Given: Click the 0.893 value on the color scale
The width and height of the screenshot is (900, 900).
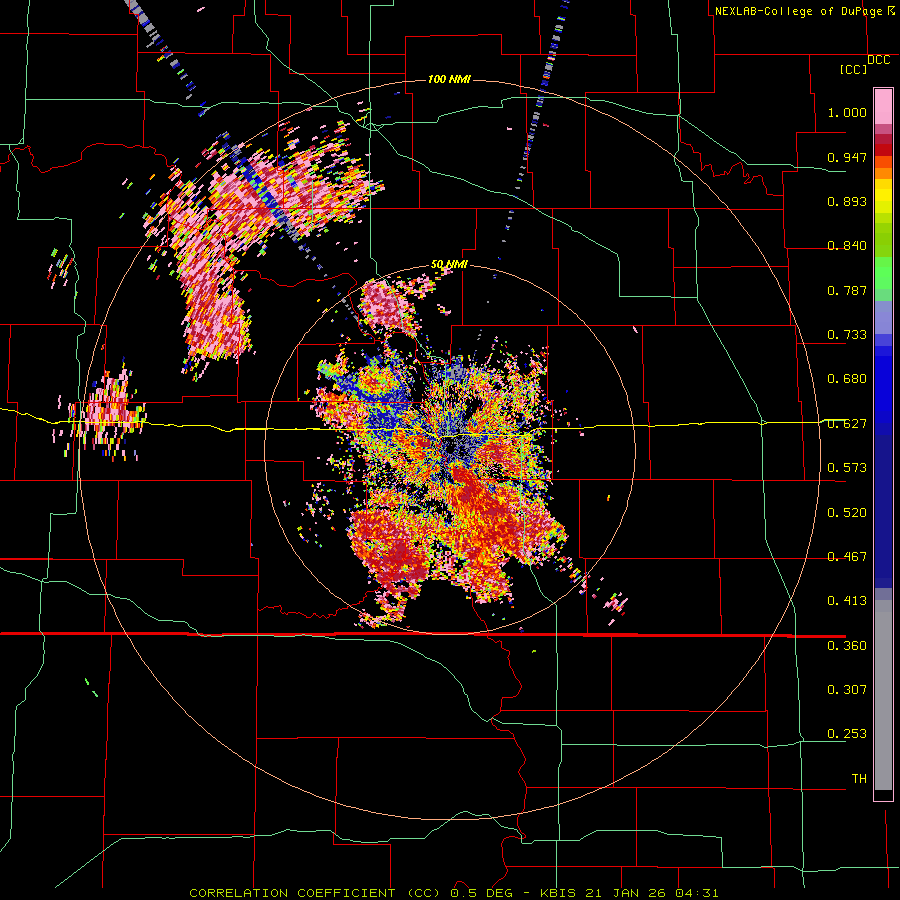Looking at the screenshot, I should point(847,201).
